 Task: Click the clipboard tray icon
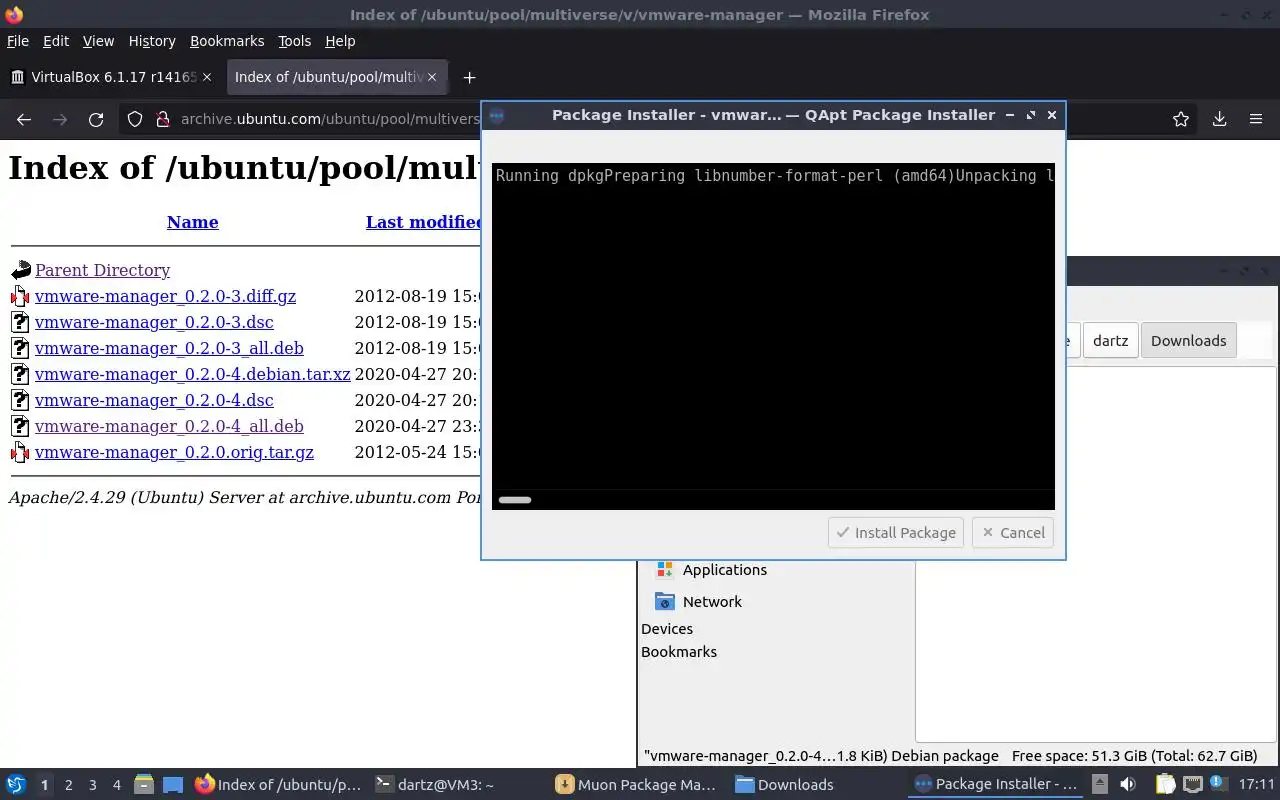click(x=1165, y=785)
